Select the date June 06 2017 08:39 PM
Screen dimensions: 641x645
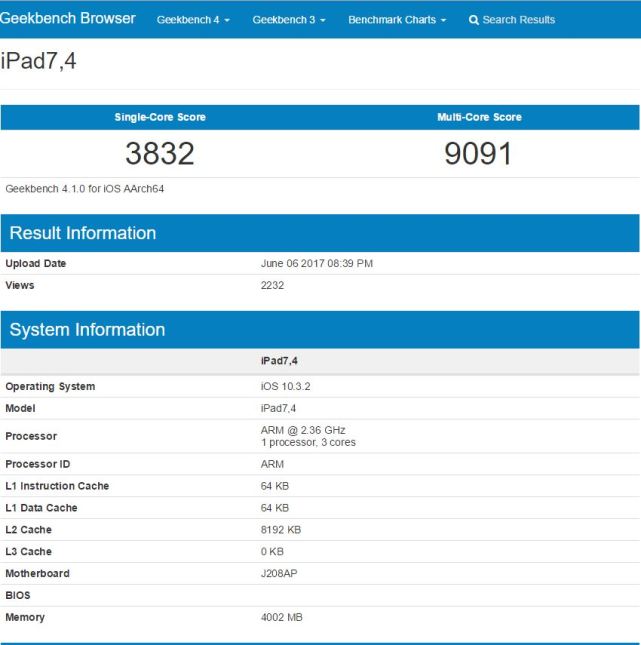(x=317, y=263)
